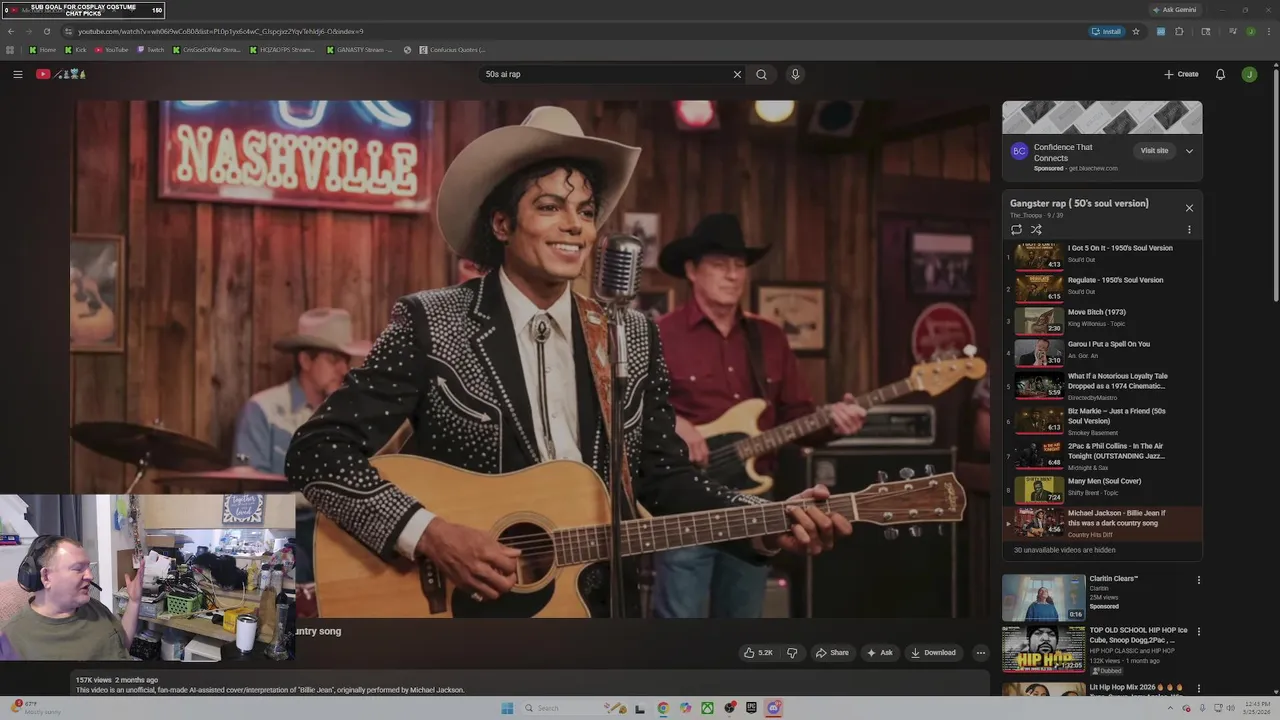Viewport: 1280px width, 720px height.
Task: Clear the search box text
Action: [737, 74]
